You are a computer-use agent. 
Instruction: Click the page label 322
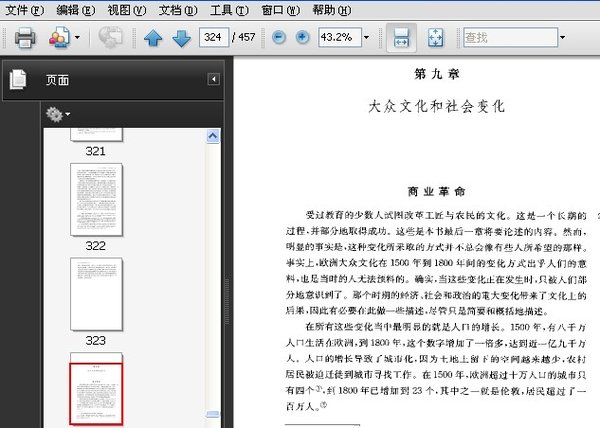click(96, 246)
